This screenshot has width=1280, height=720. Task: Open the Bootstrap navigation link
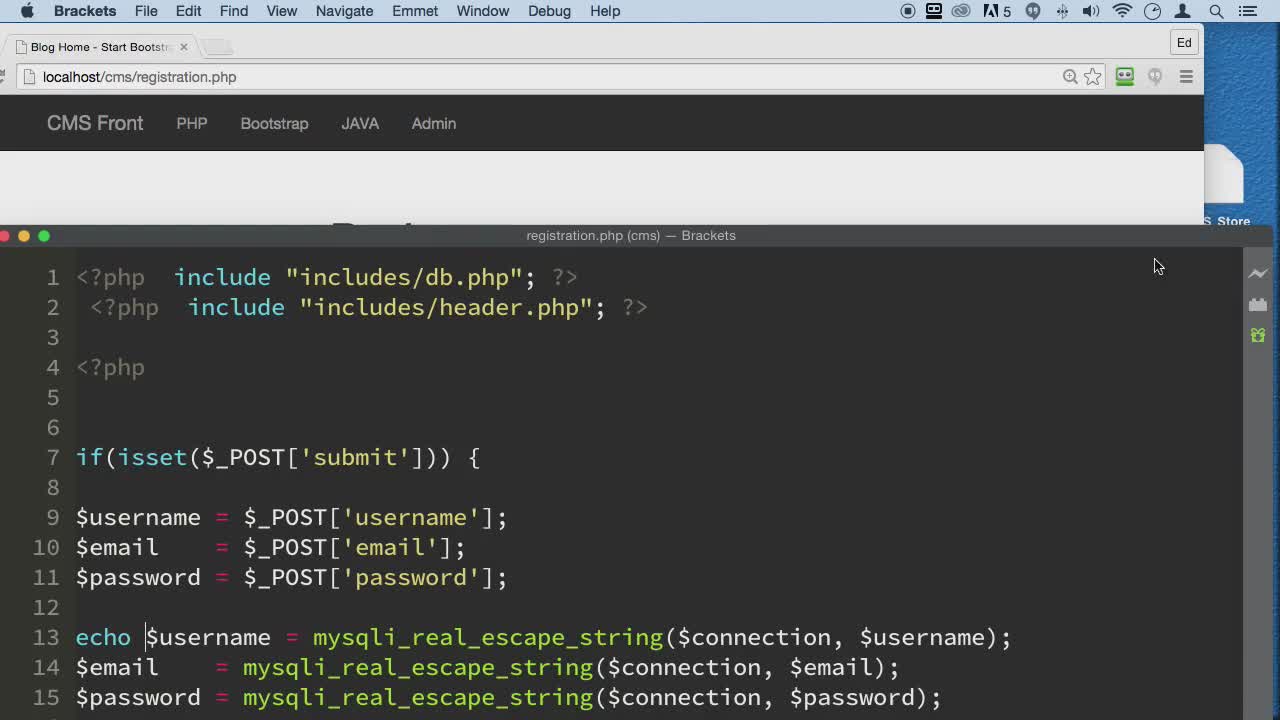[x=274, y=123]
